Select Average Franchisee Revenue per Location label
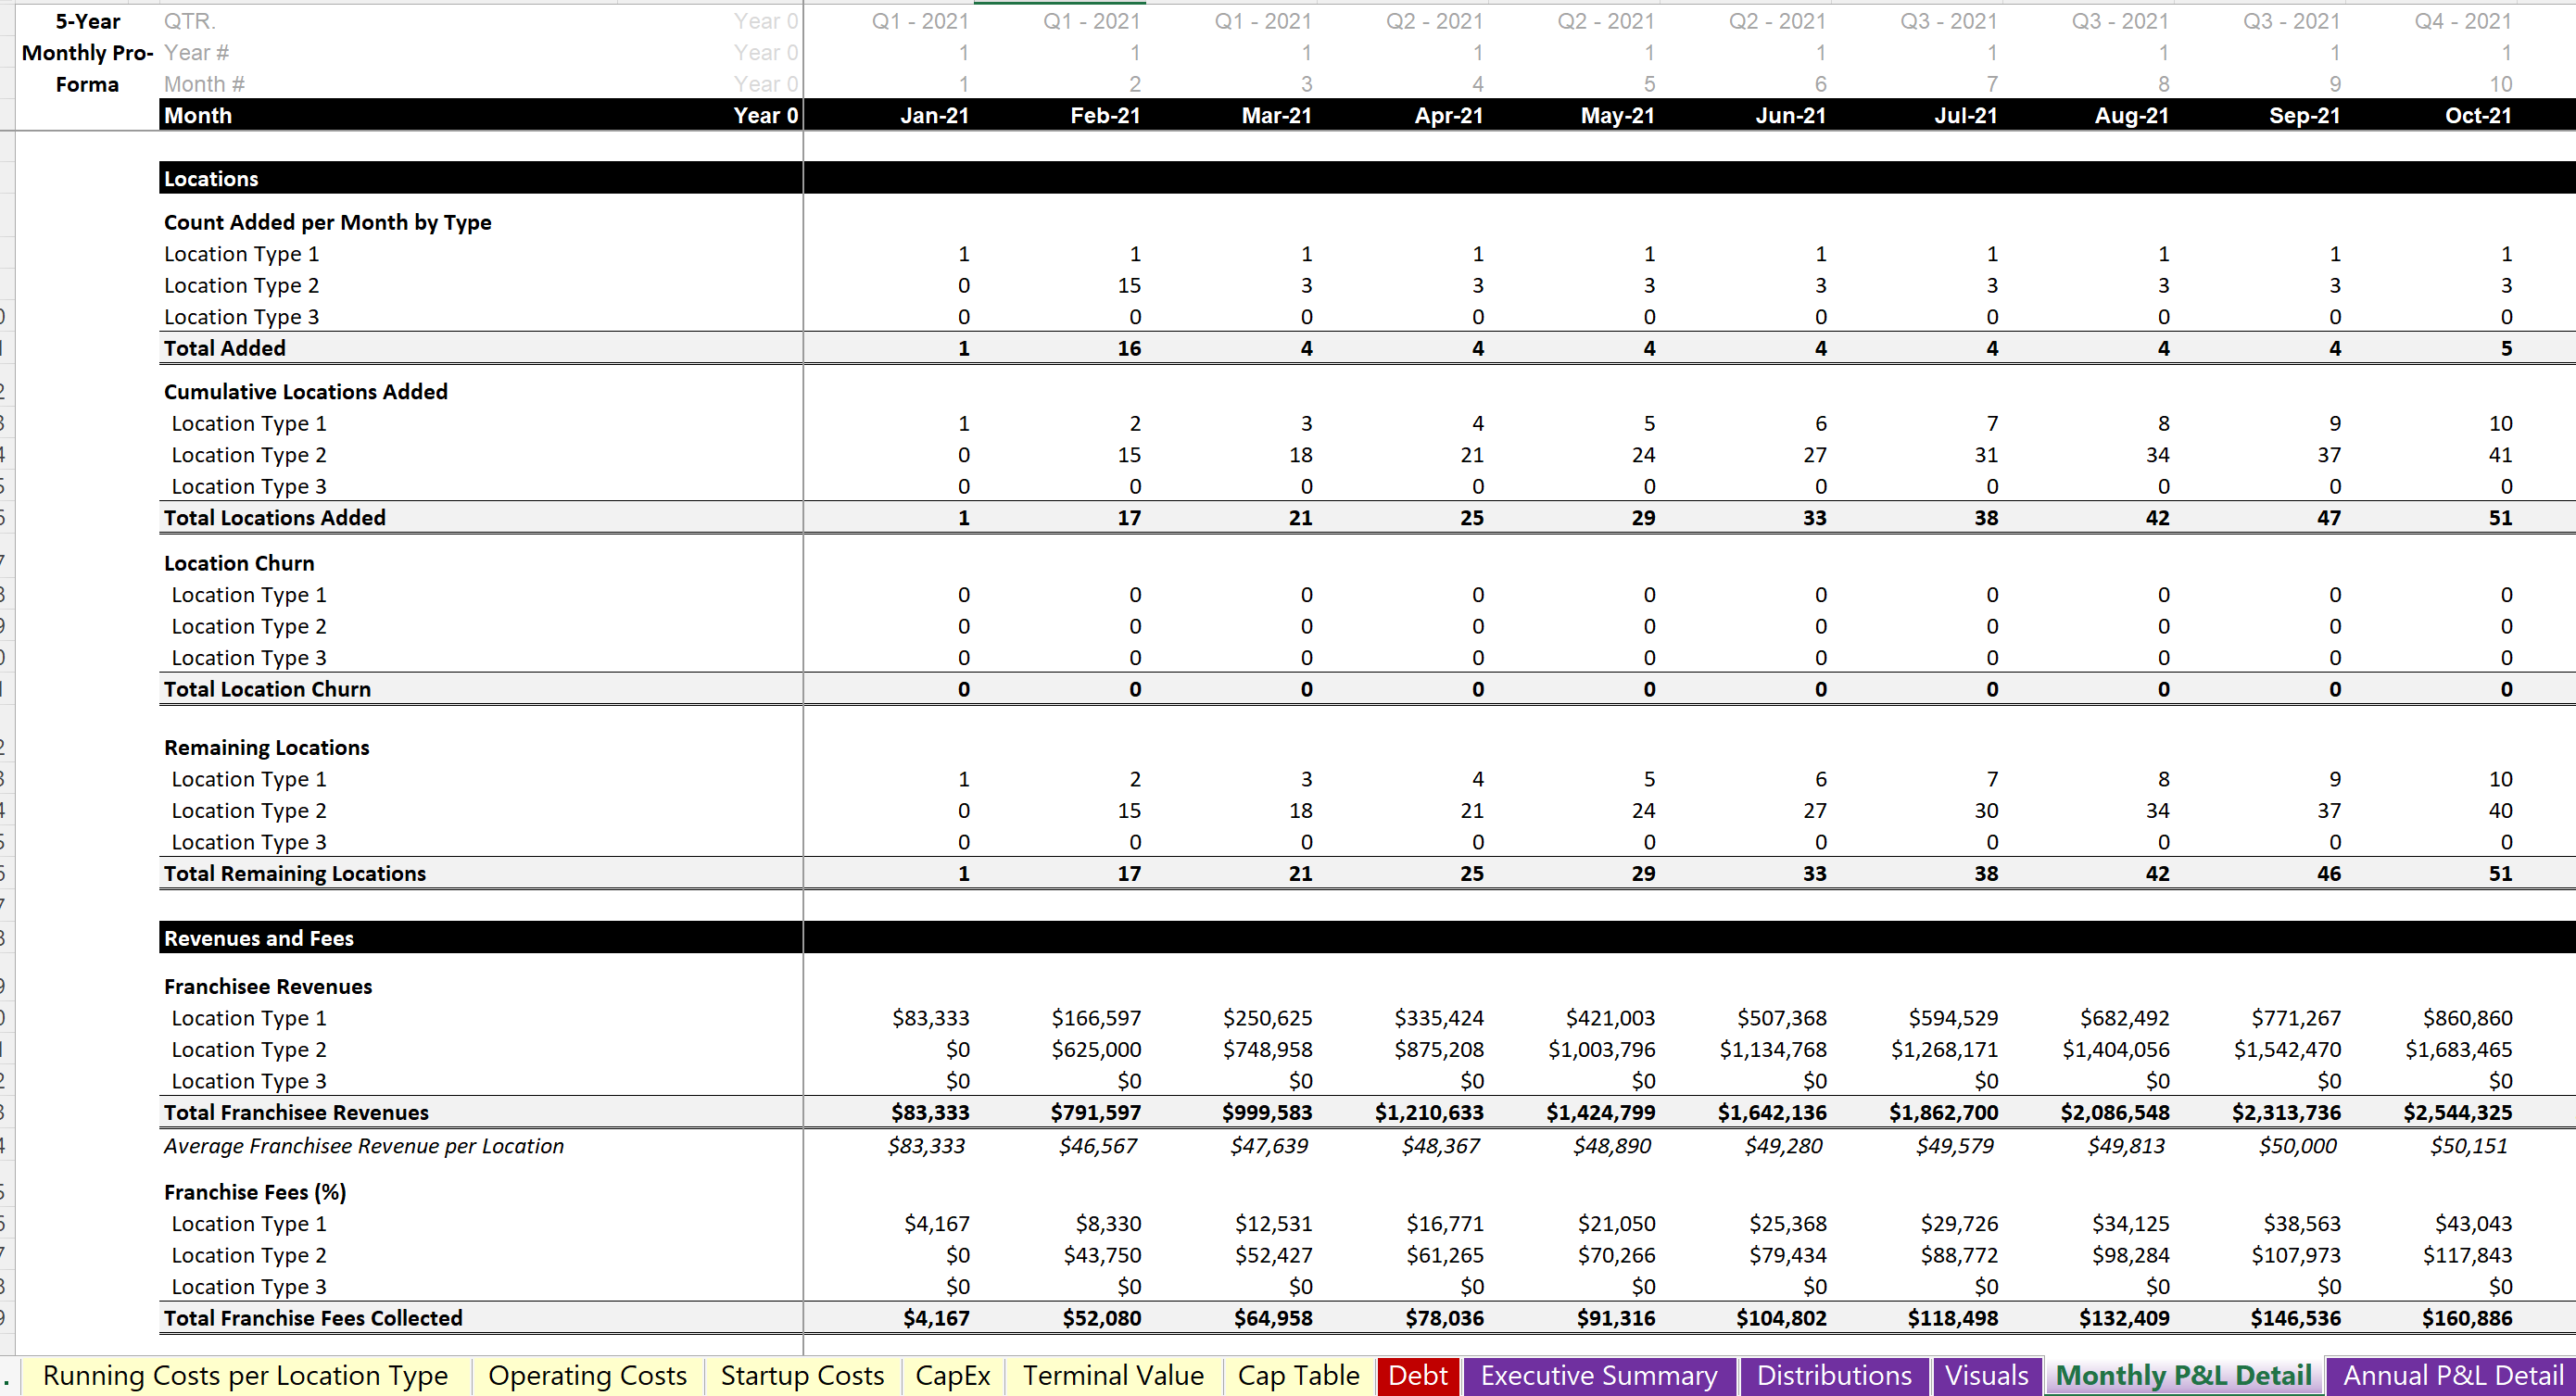This screenshot has height=1396, width=2576. [364, 1145]
